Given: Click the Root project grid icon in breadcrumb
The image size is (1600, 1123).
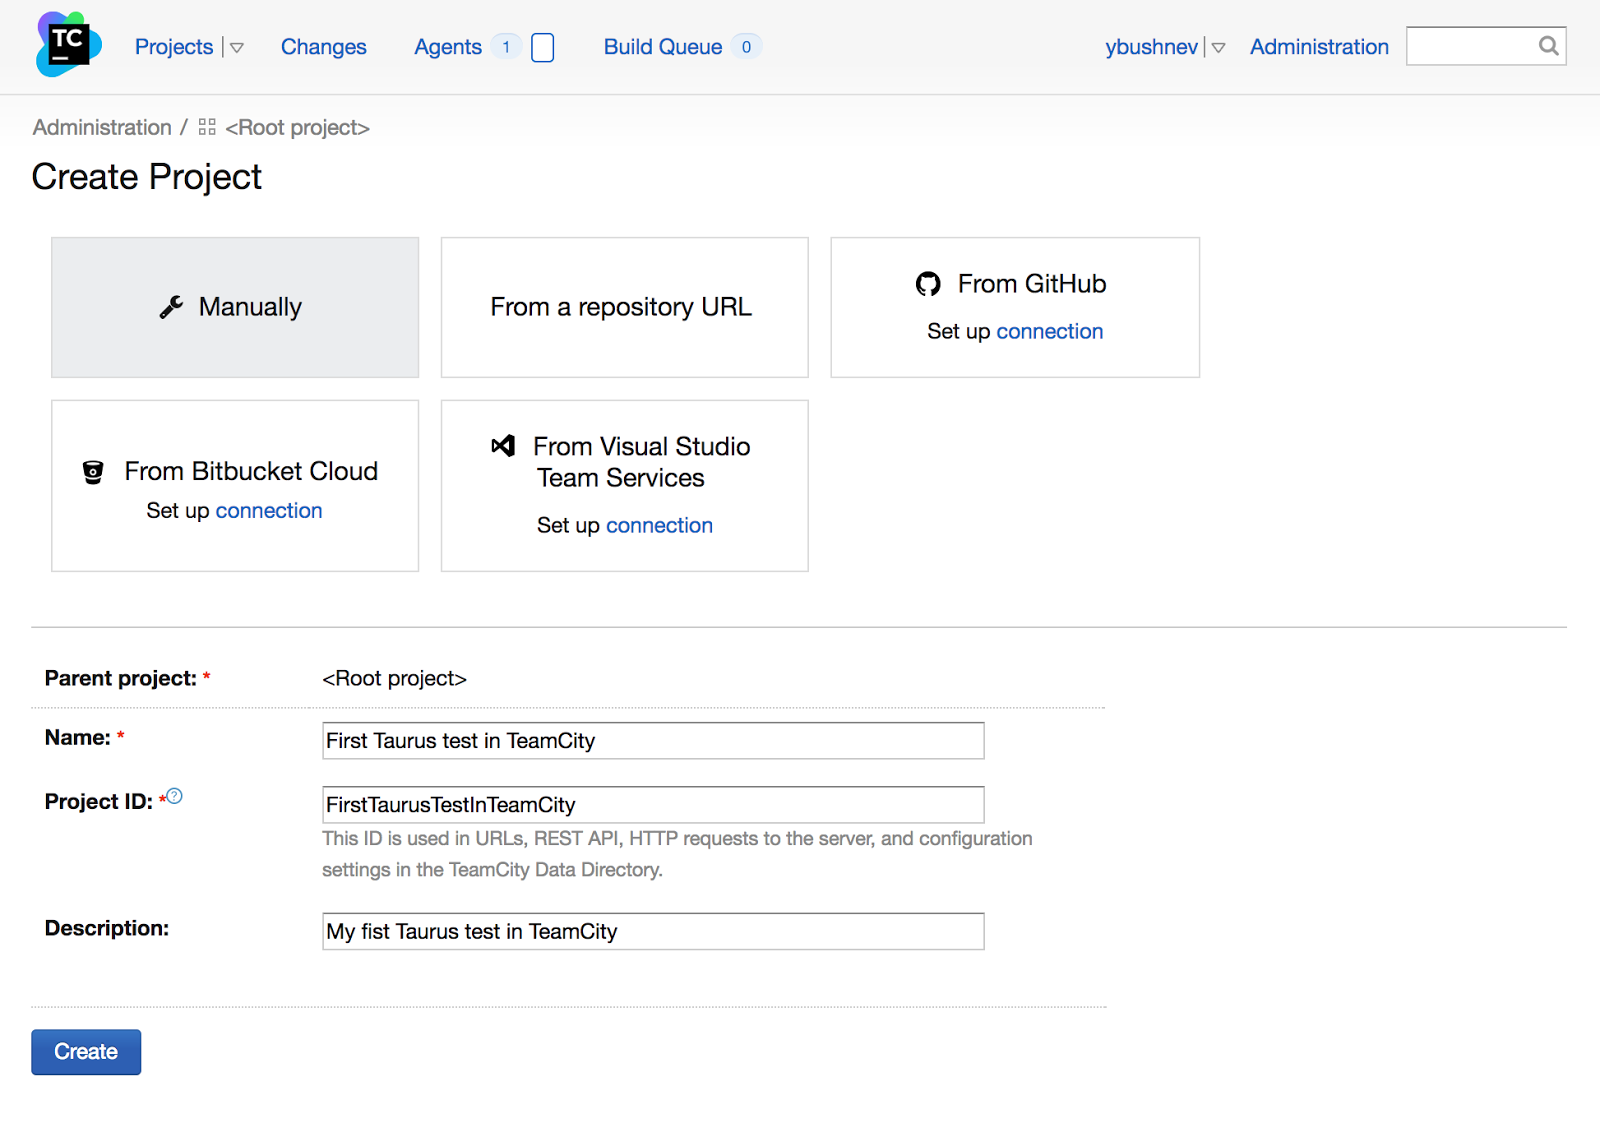Looking at the screenshot, I should [x=207, y=127].
